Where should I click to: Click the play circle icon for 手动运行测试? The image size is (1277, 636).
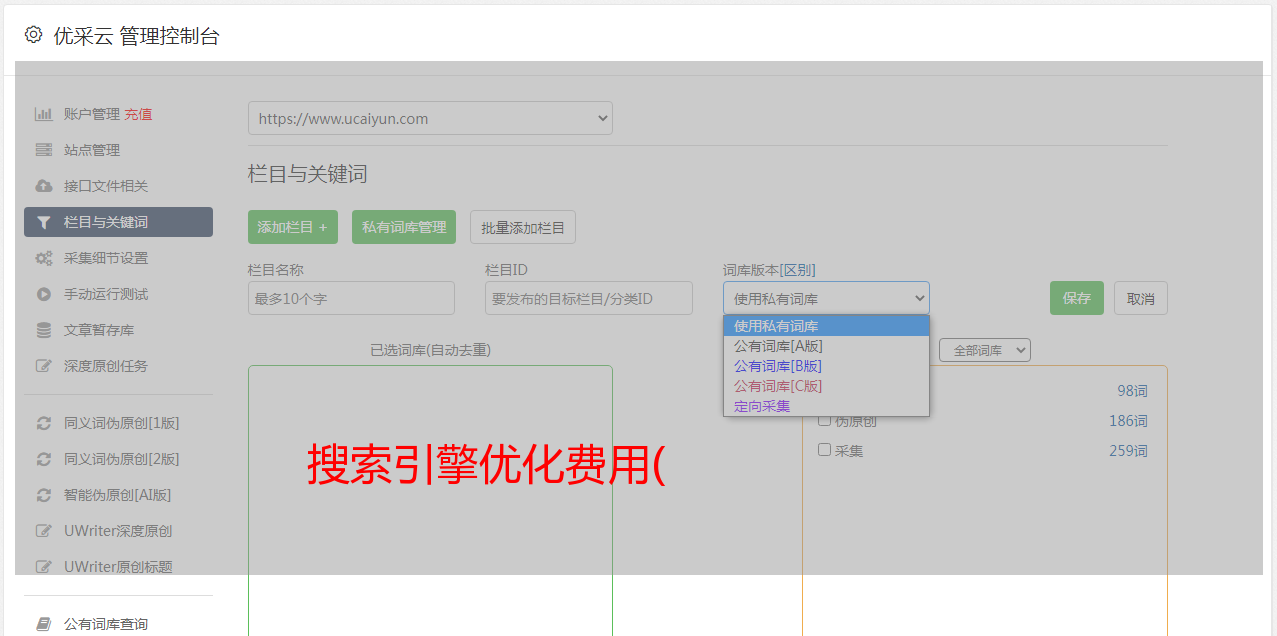pos(44,294)
